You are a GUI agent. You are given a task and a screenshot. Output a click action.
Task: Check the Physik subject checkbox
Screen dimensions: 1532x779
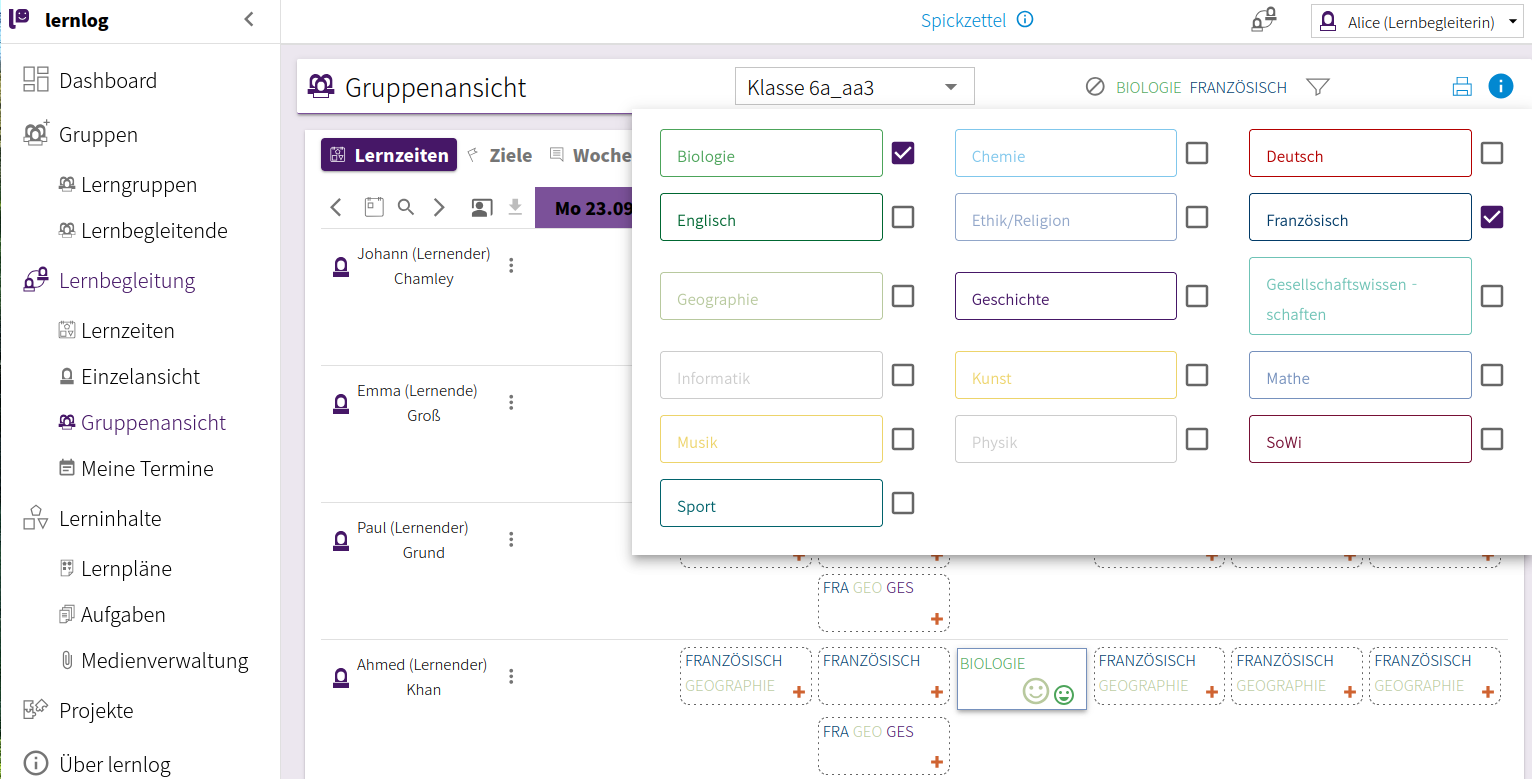click(1197, 439)
